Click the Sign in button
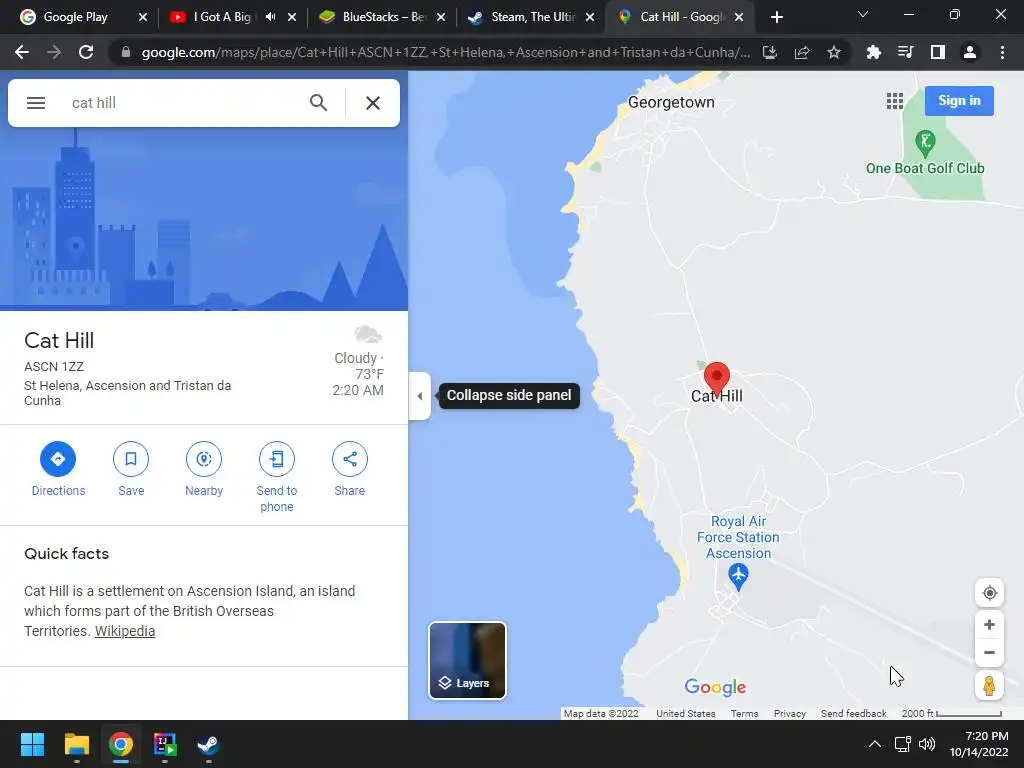The height and width of the screenshot is (768, 1024). pyautogui.click(x=959, y=101)
